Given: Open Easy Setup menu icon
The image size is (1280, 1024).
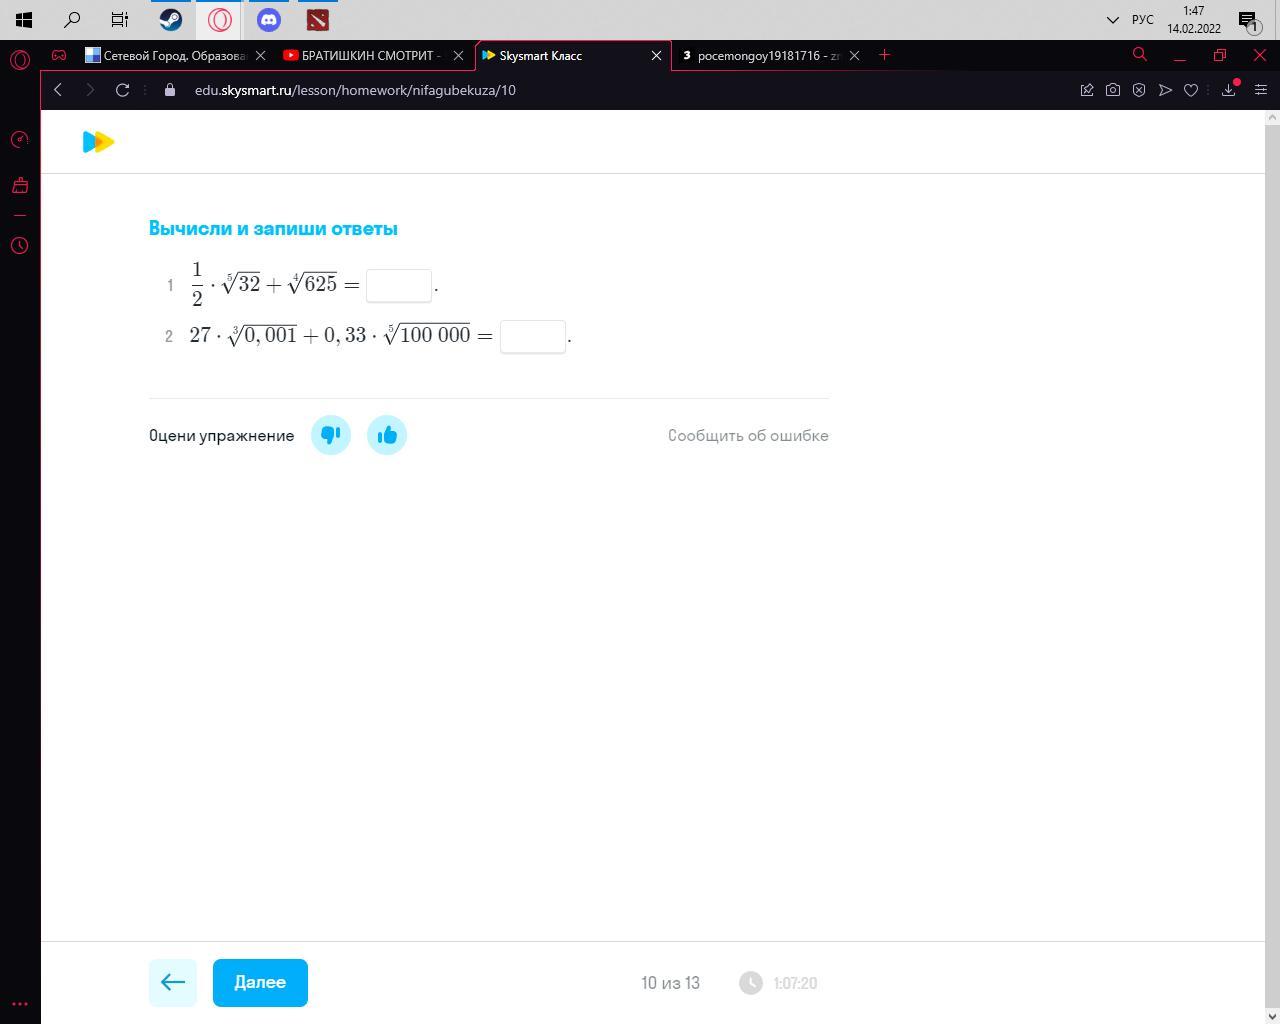Looking at the screenshot, I should click(1260, 90).
